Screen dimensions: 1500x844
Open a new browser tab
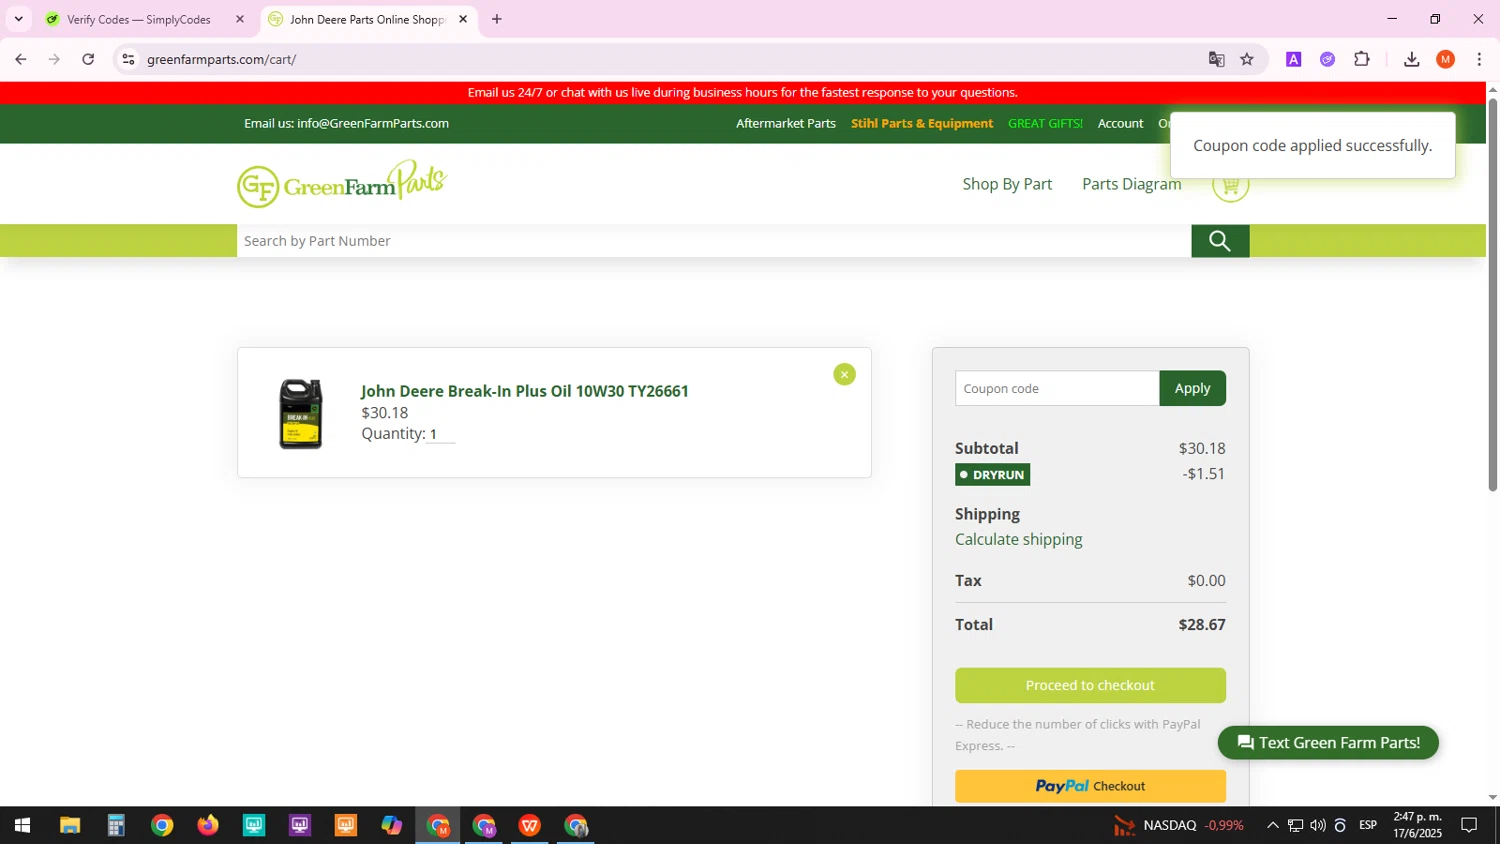(x=497, y=19)
